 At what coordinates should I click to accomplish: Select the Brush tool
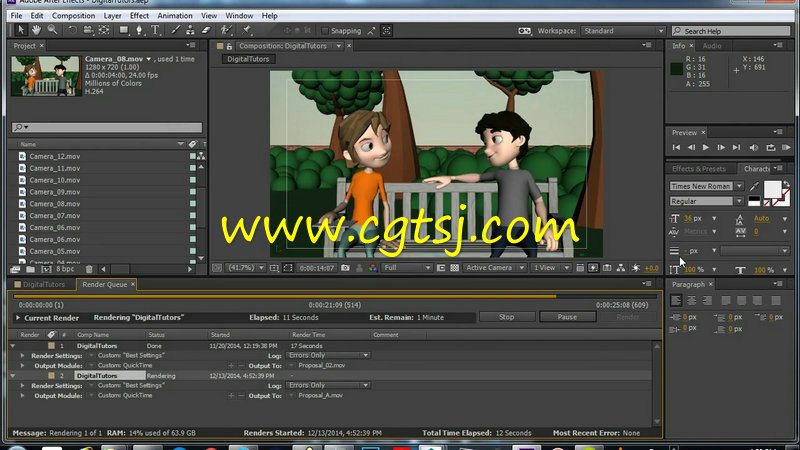pos(175,31)
